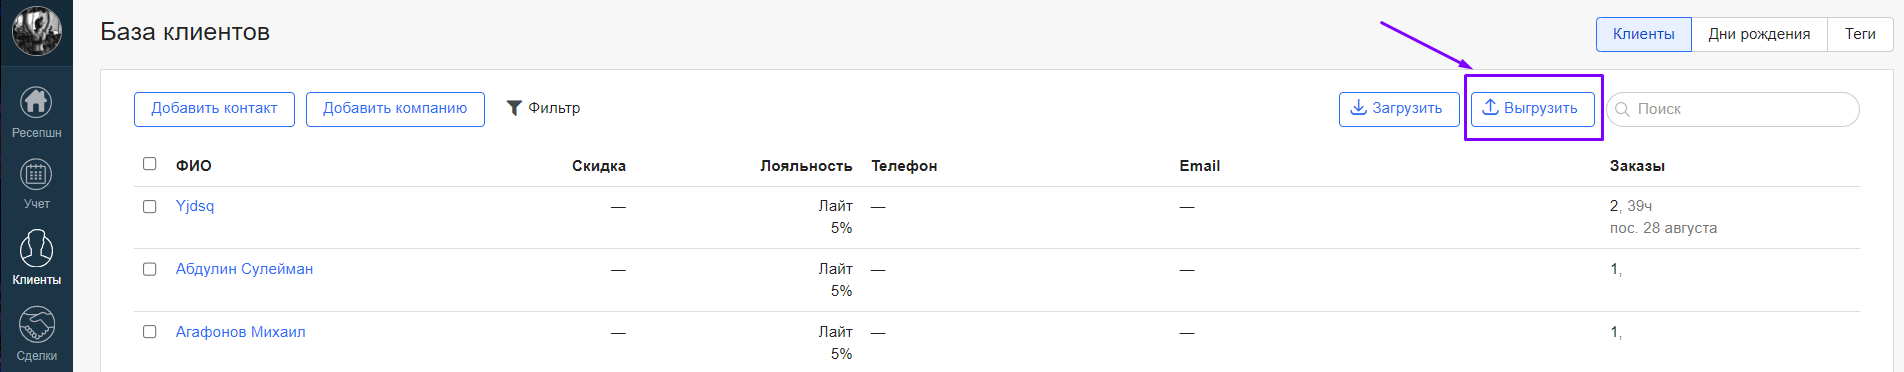Screen dimensions: 1904x372
Task: Click the Добавить контакт button
Action: (x=214, y=109)
